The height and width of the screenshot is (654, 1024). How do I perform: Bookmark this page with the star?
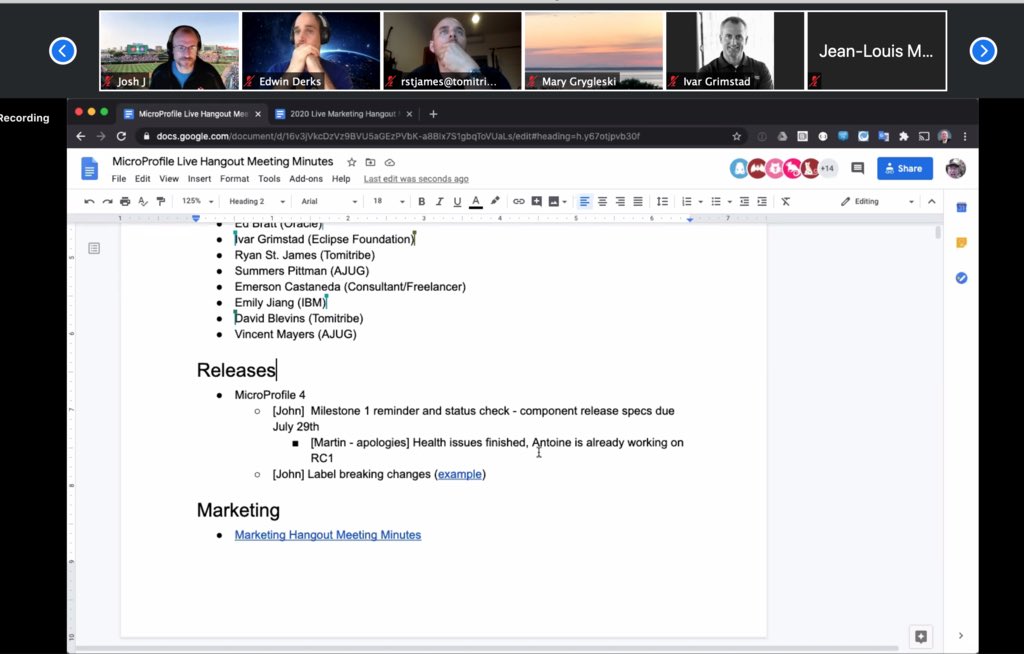[737, 136]
